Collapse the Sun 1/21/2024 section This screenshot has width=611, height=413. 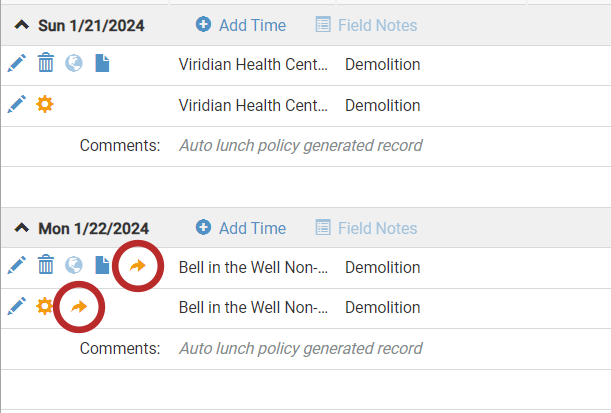22,25
